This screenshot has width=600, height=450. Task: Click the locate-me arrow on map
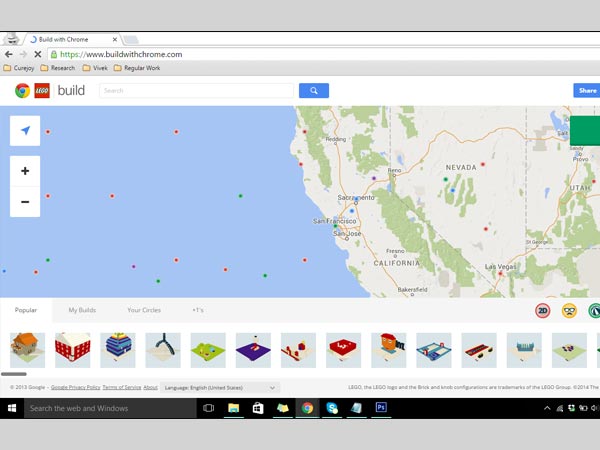pyautogui.click(x=25, y=132)
